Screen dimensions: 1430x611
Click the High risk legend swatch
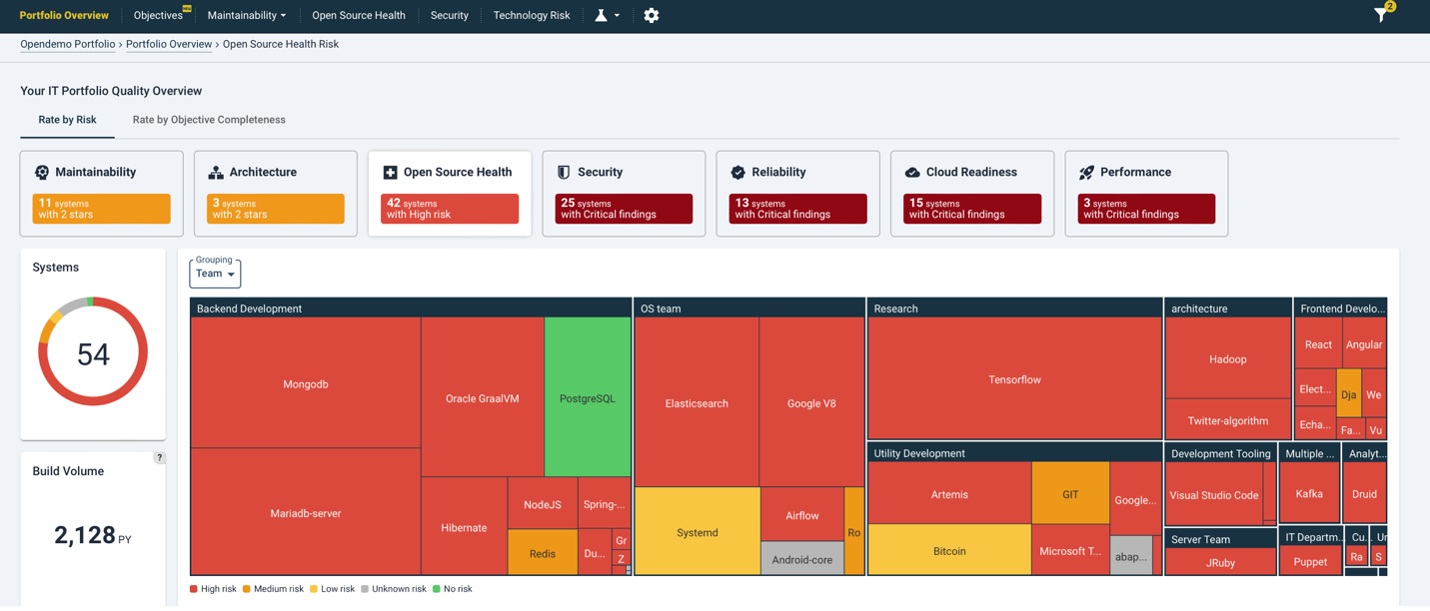coord(194,589)
